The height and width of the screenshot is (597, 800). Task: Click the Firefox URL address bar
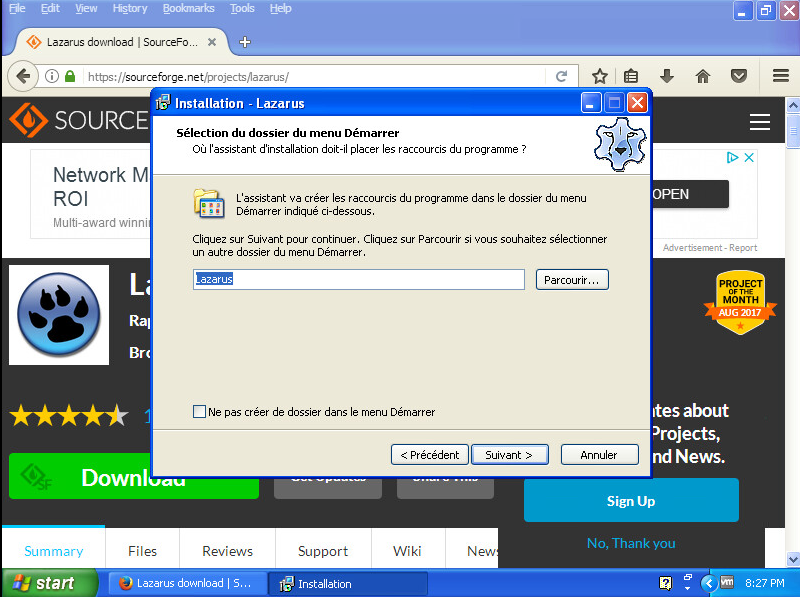click(x=316, y=77)
